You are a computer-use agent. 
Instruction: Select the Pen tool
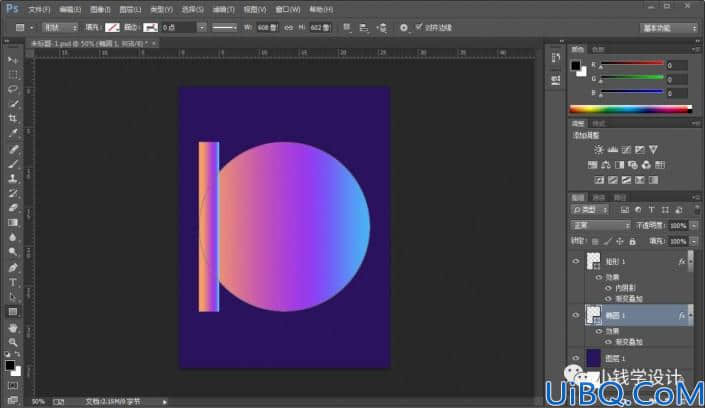pos(13,268)
